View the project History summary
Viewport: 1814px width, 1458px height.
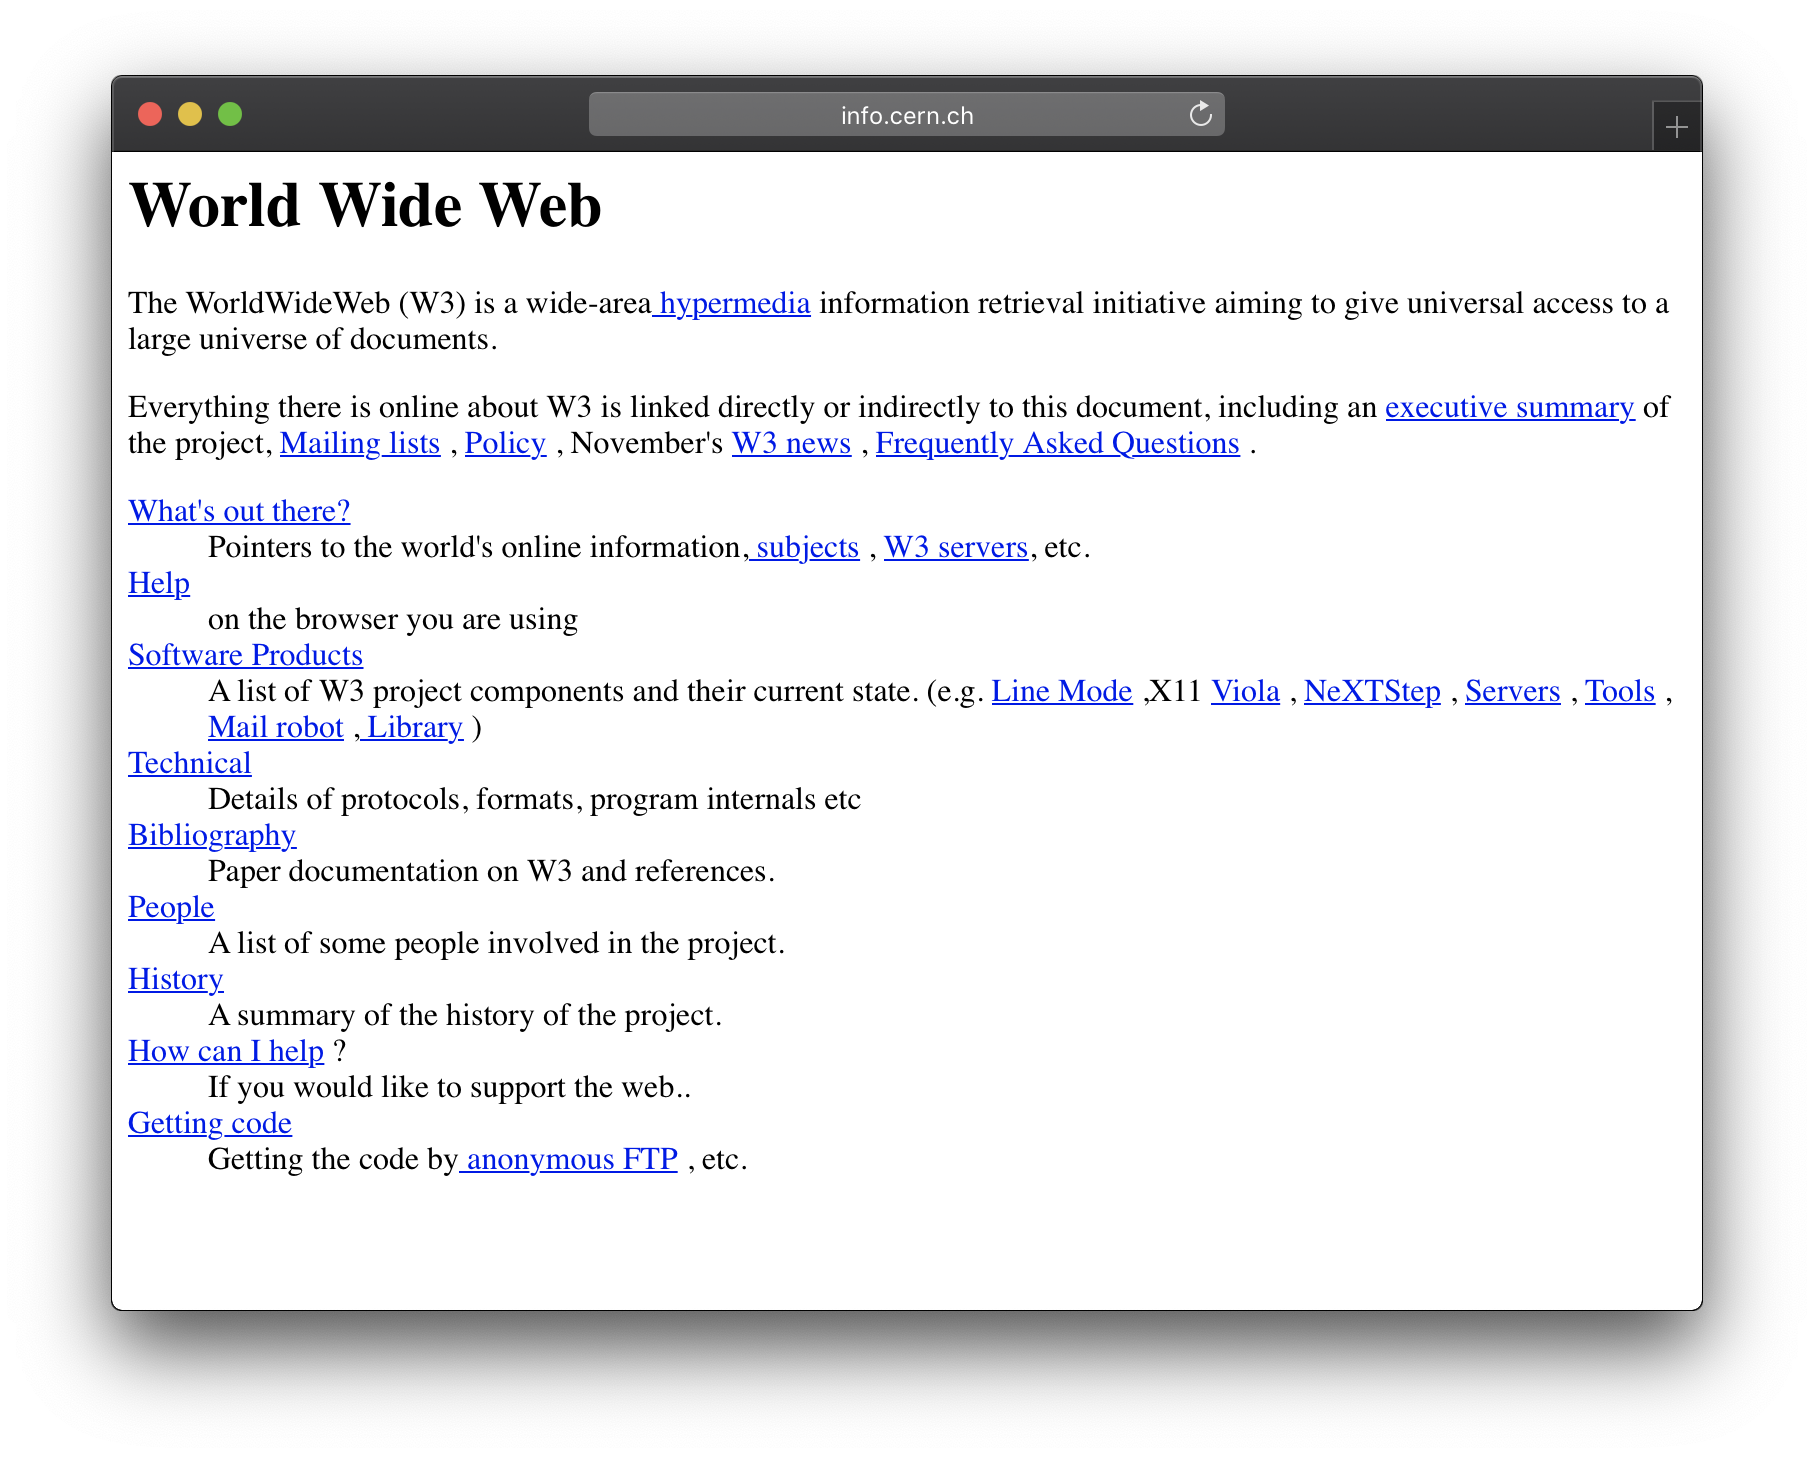click(x=175, y=979)
